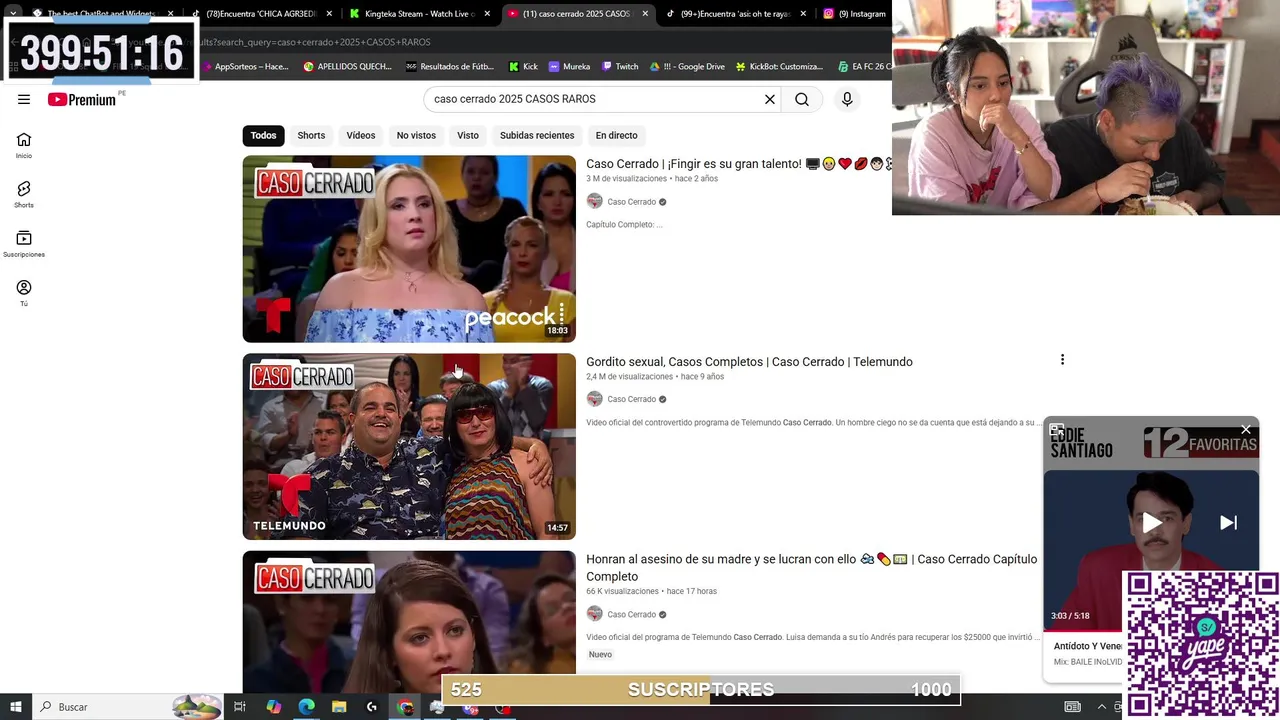Start voice search with the microphone
This screenshot has width=1280, height=720.
847,99
